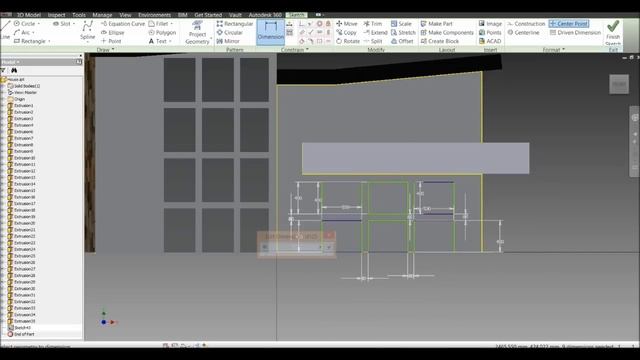Open the Slot tool dropdown arrow
Screen dimensions: 640x360
73,24
